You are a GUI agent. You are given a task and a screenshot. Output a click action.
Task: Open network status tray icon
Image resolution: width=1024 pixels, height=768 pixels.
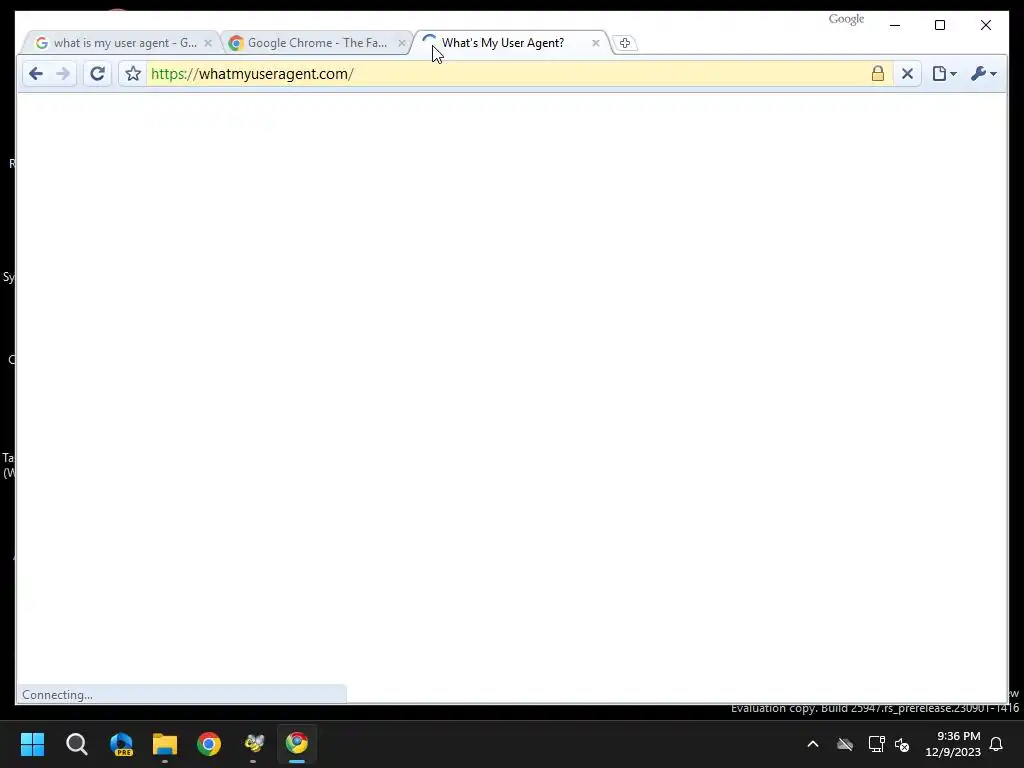pyautogui.click(x=876, y=744)
